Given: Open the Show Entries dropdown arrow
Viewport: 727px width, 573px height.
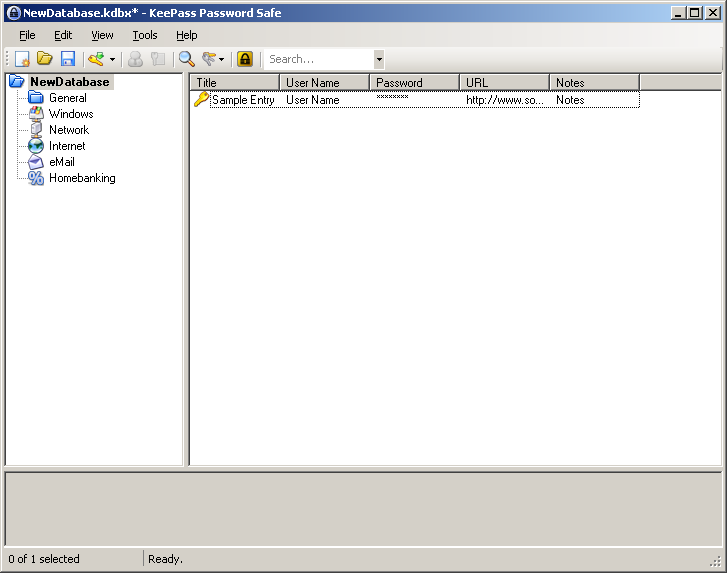Looking at the screenshot, I should [x=222, y=59].
